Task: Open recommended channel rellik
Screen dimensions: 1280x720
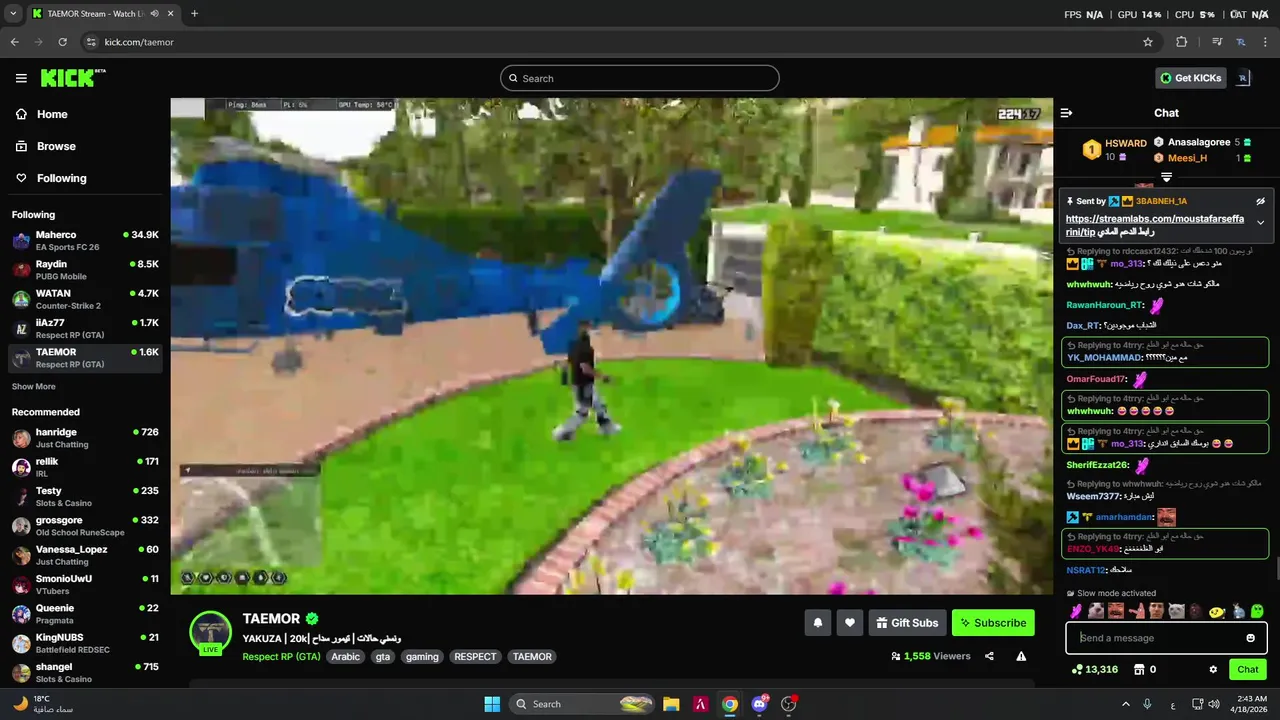Action: (x=85, y=467)
